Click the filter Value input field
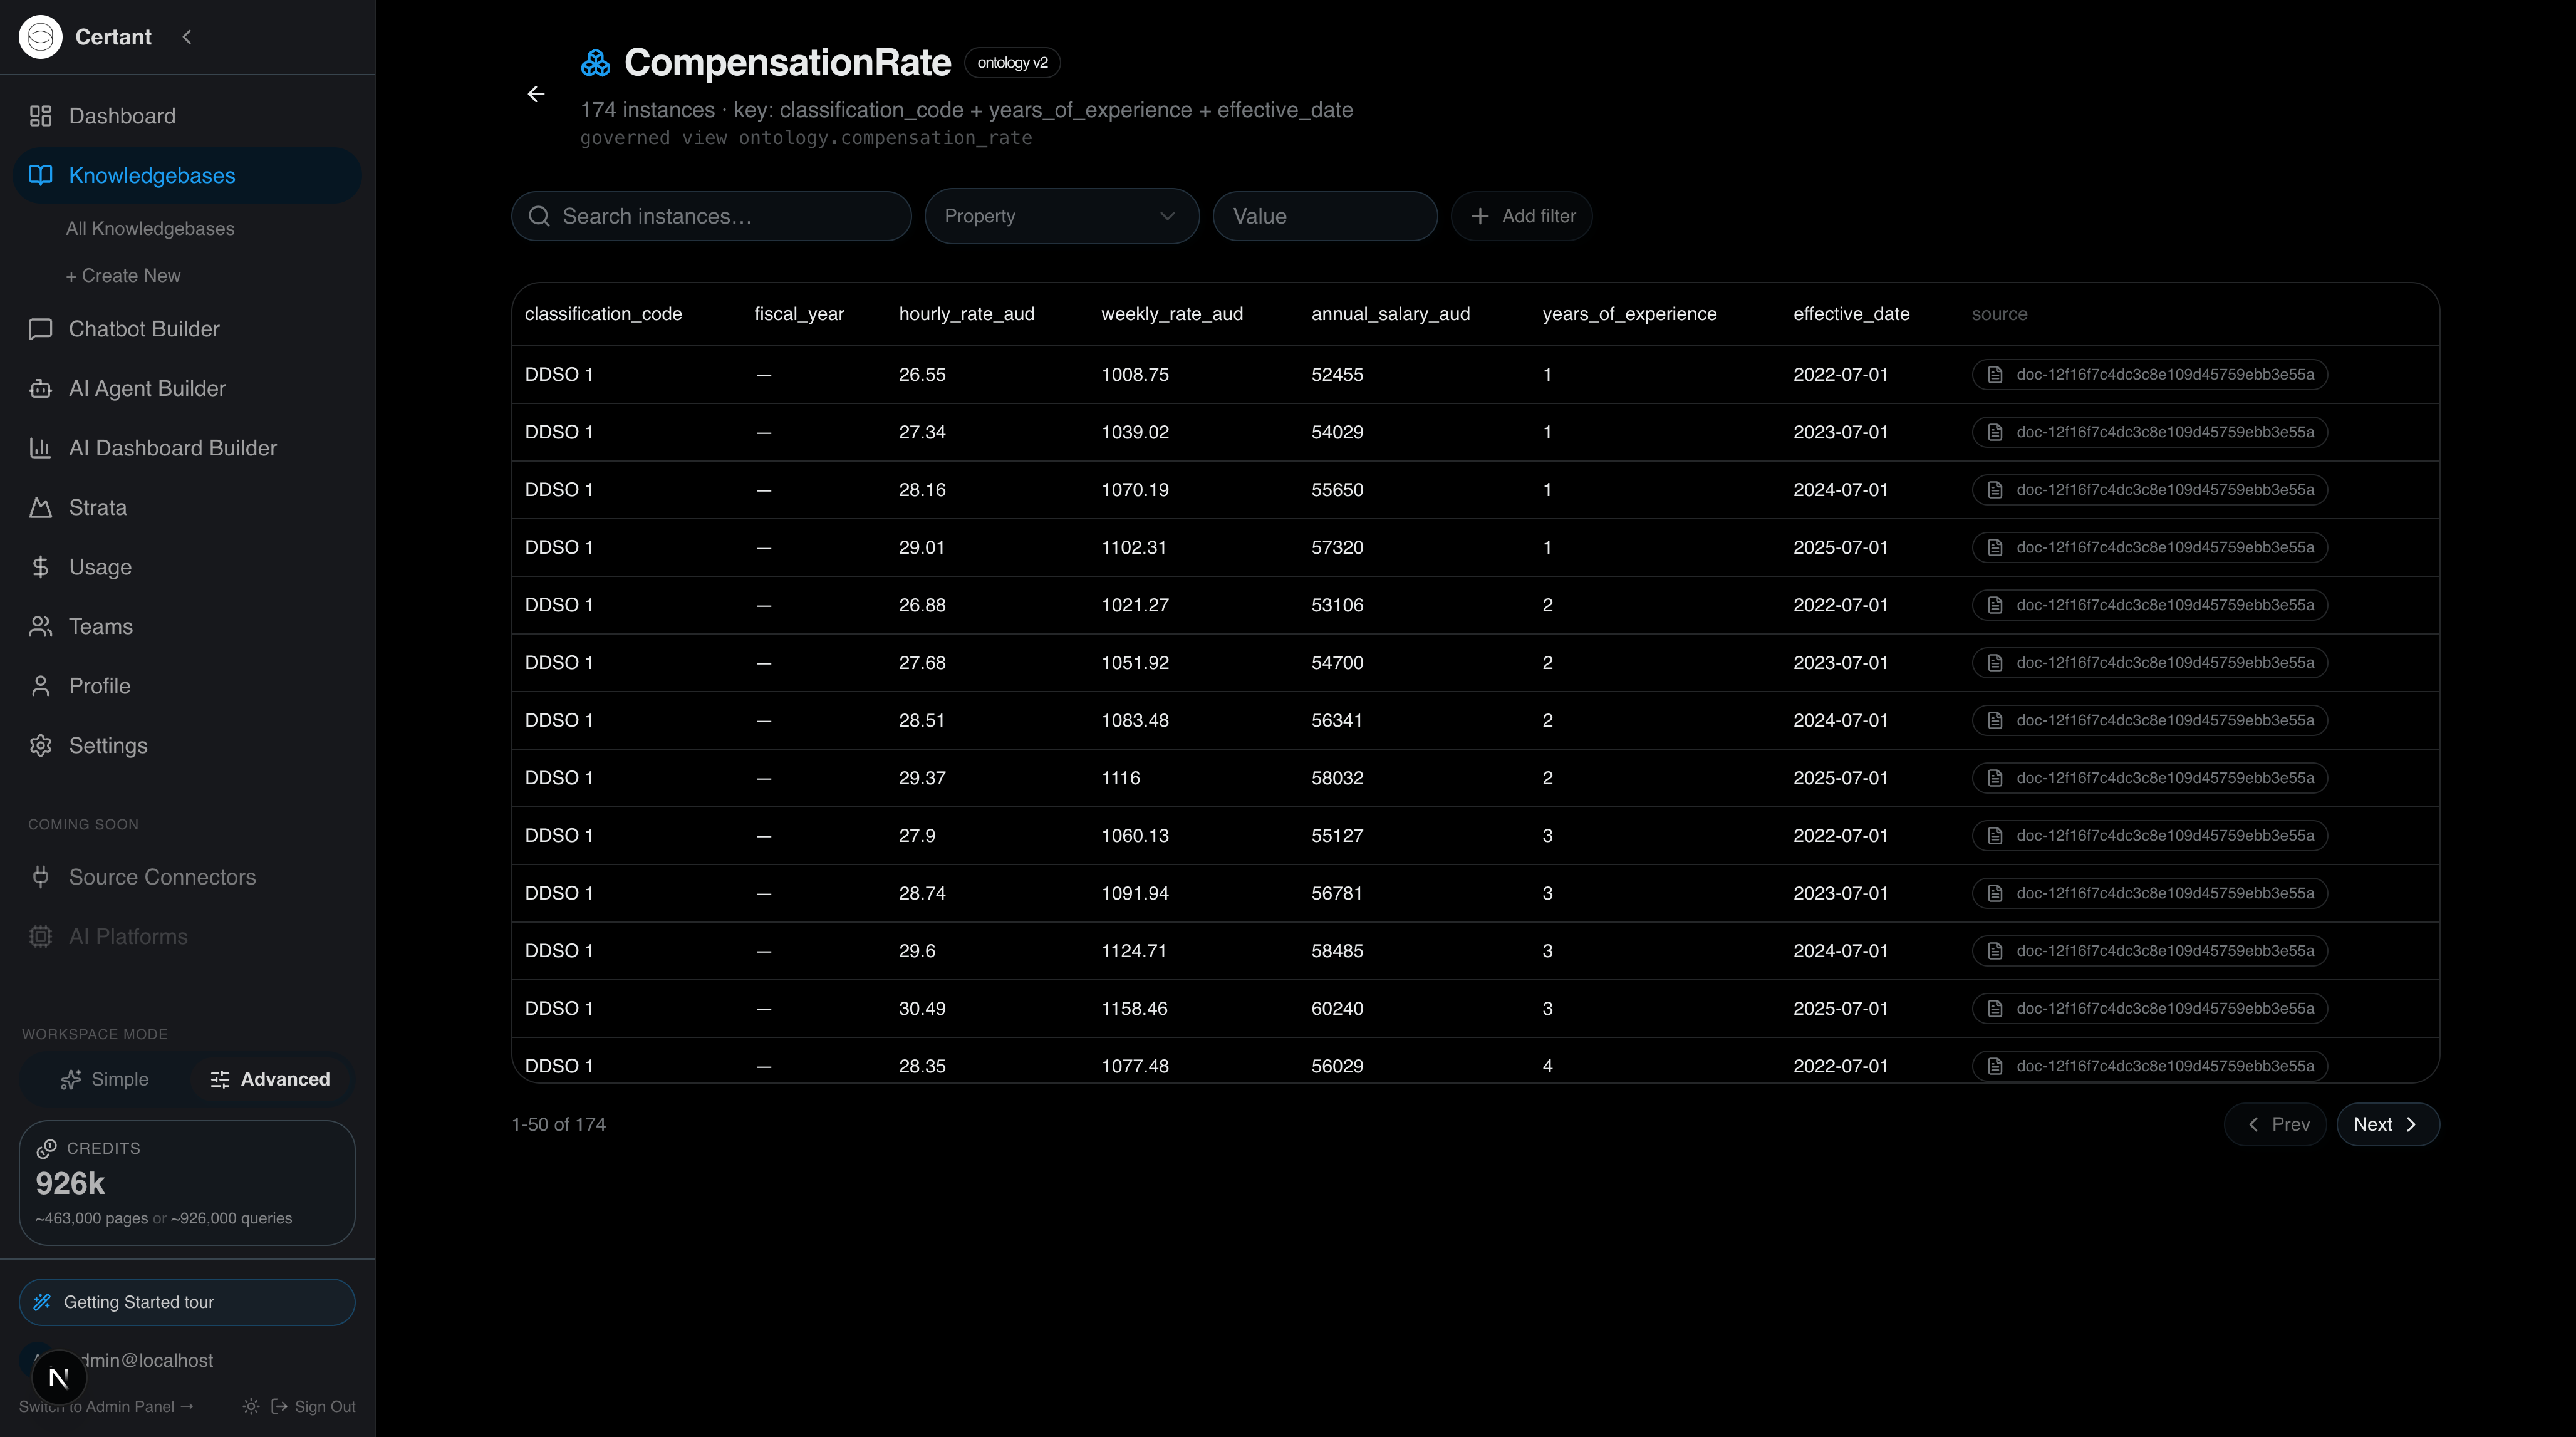This screenshot has width=2576, height=1437. [x=1325, y=216]
